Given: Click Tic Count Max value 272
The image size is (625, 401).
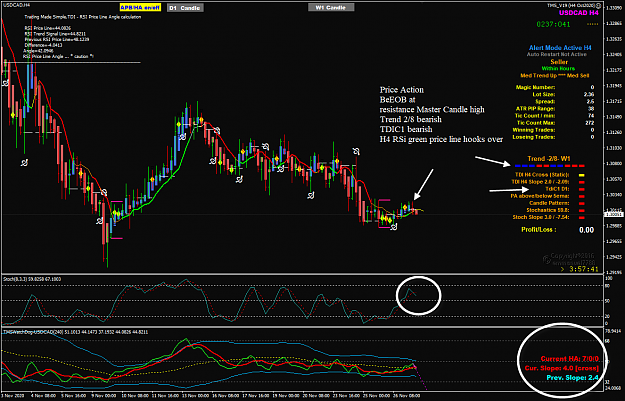Looking at the screenshot, I should (x=590, y=123).
